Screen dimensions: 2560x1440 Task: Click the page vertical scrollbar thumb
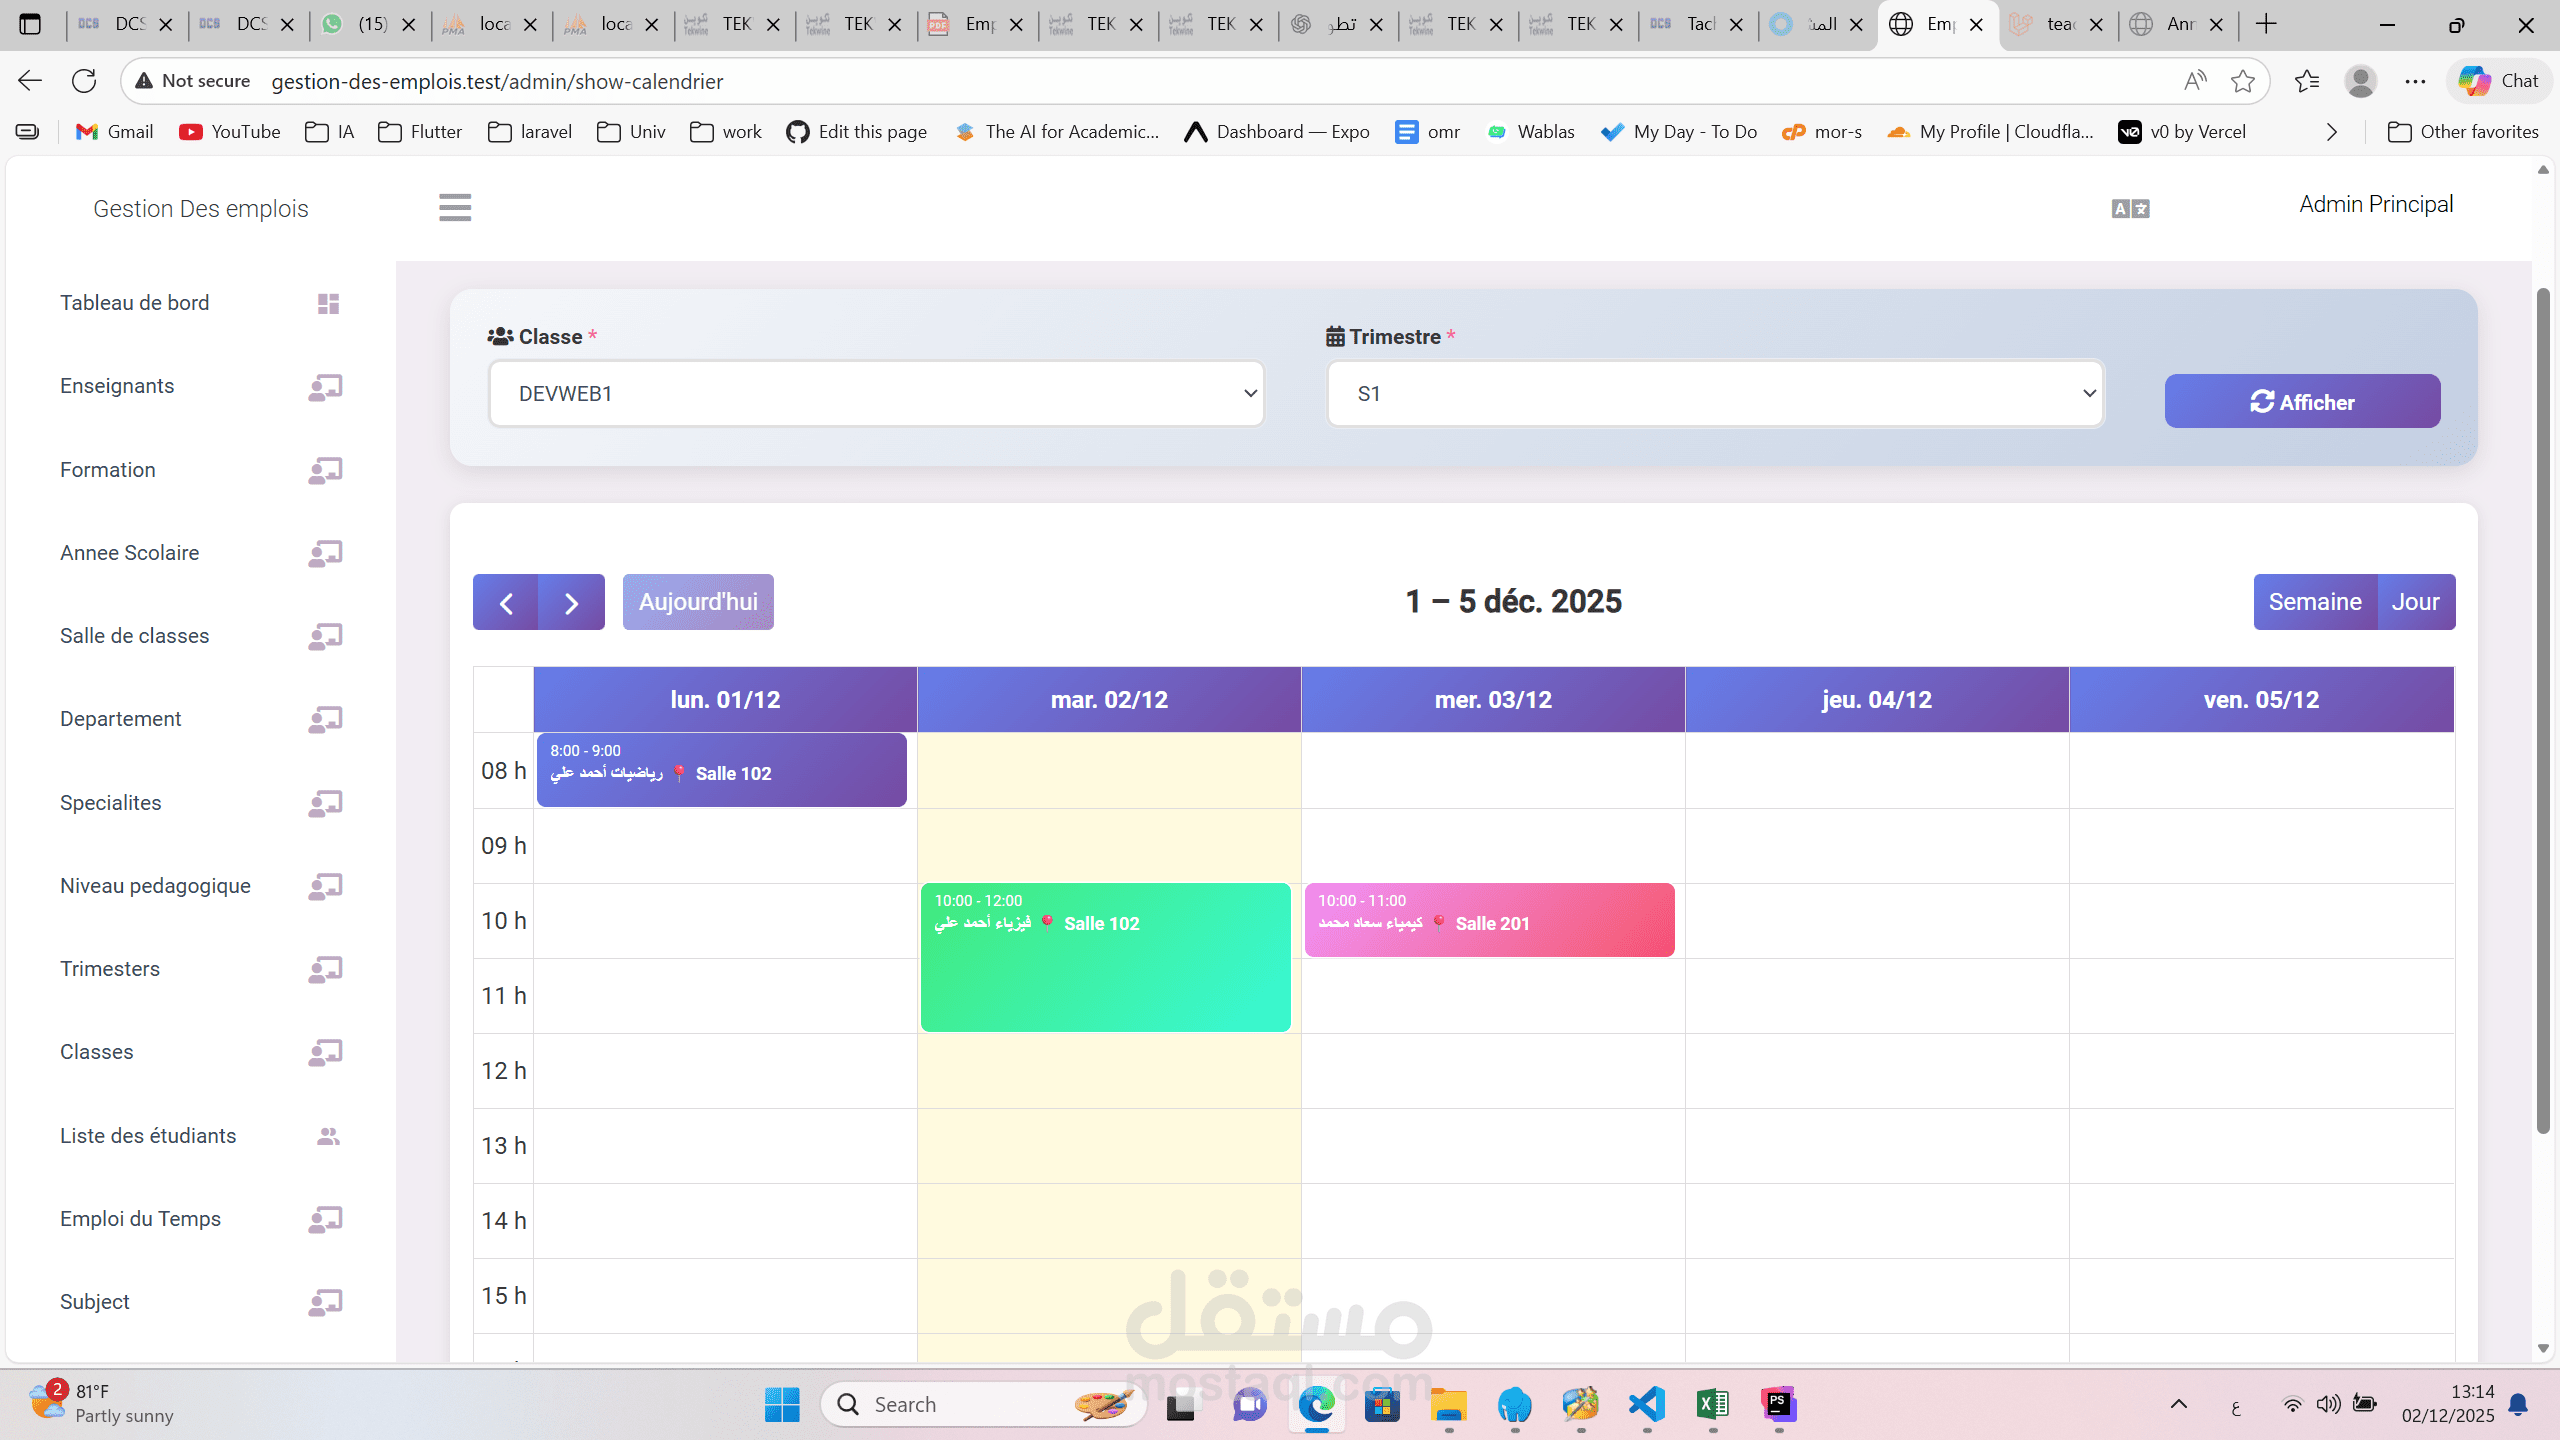point(2543,710)
